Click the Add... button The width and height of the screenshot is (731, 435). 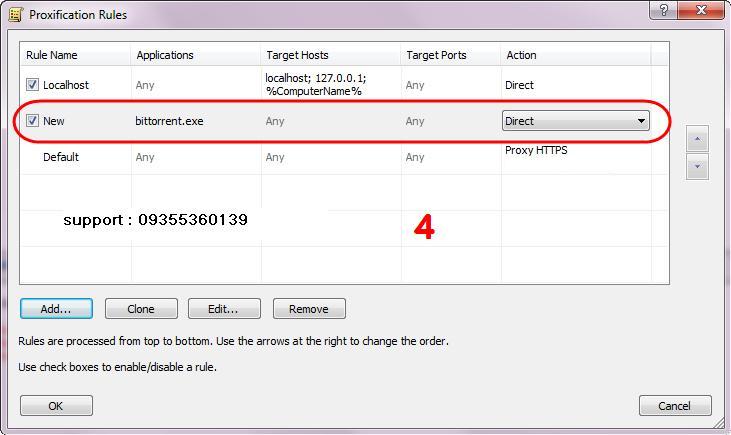(56, 309)
